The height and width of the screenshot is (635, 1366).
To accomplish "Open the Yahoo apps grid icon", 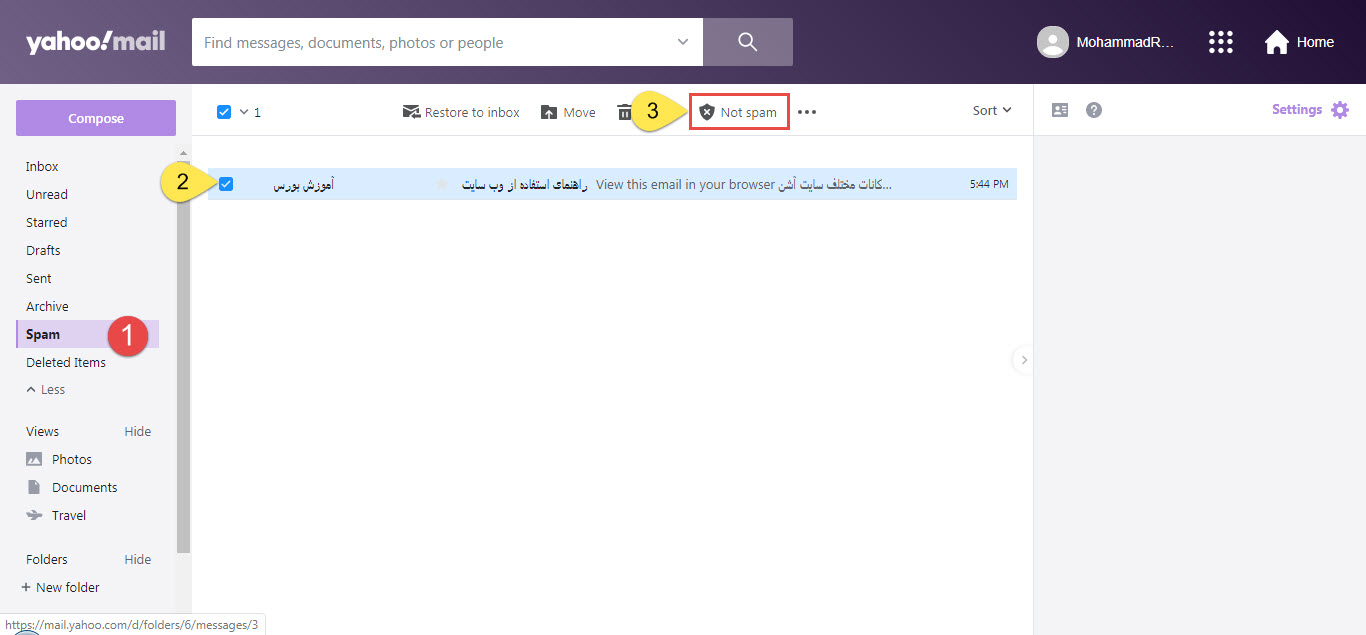I will click(x=1221, y=42).
